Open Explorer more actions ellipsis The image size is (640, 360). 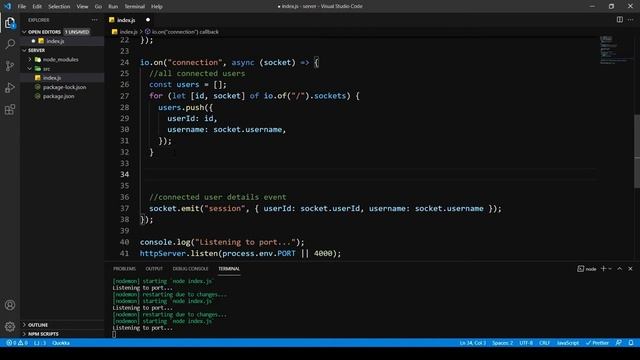[x=95, y=20]
